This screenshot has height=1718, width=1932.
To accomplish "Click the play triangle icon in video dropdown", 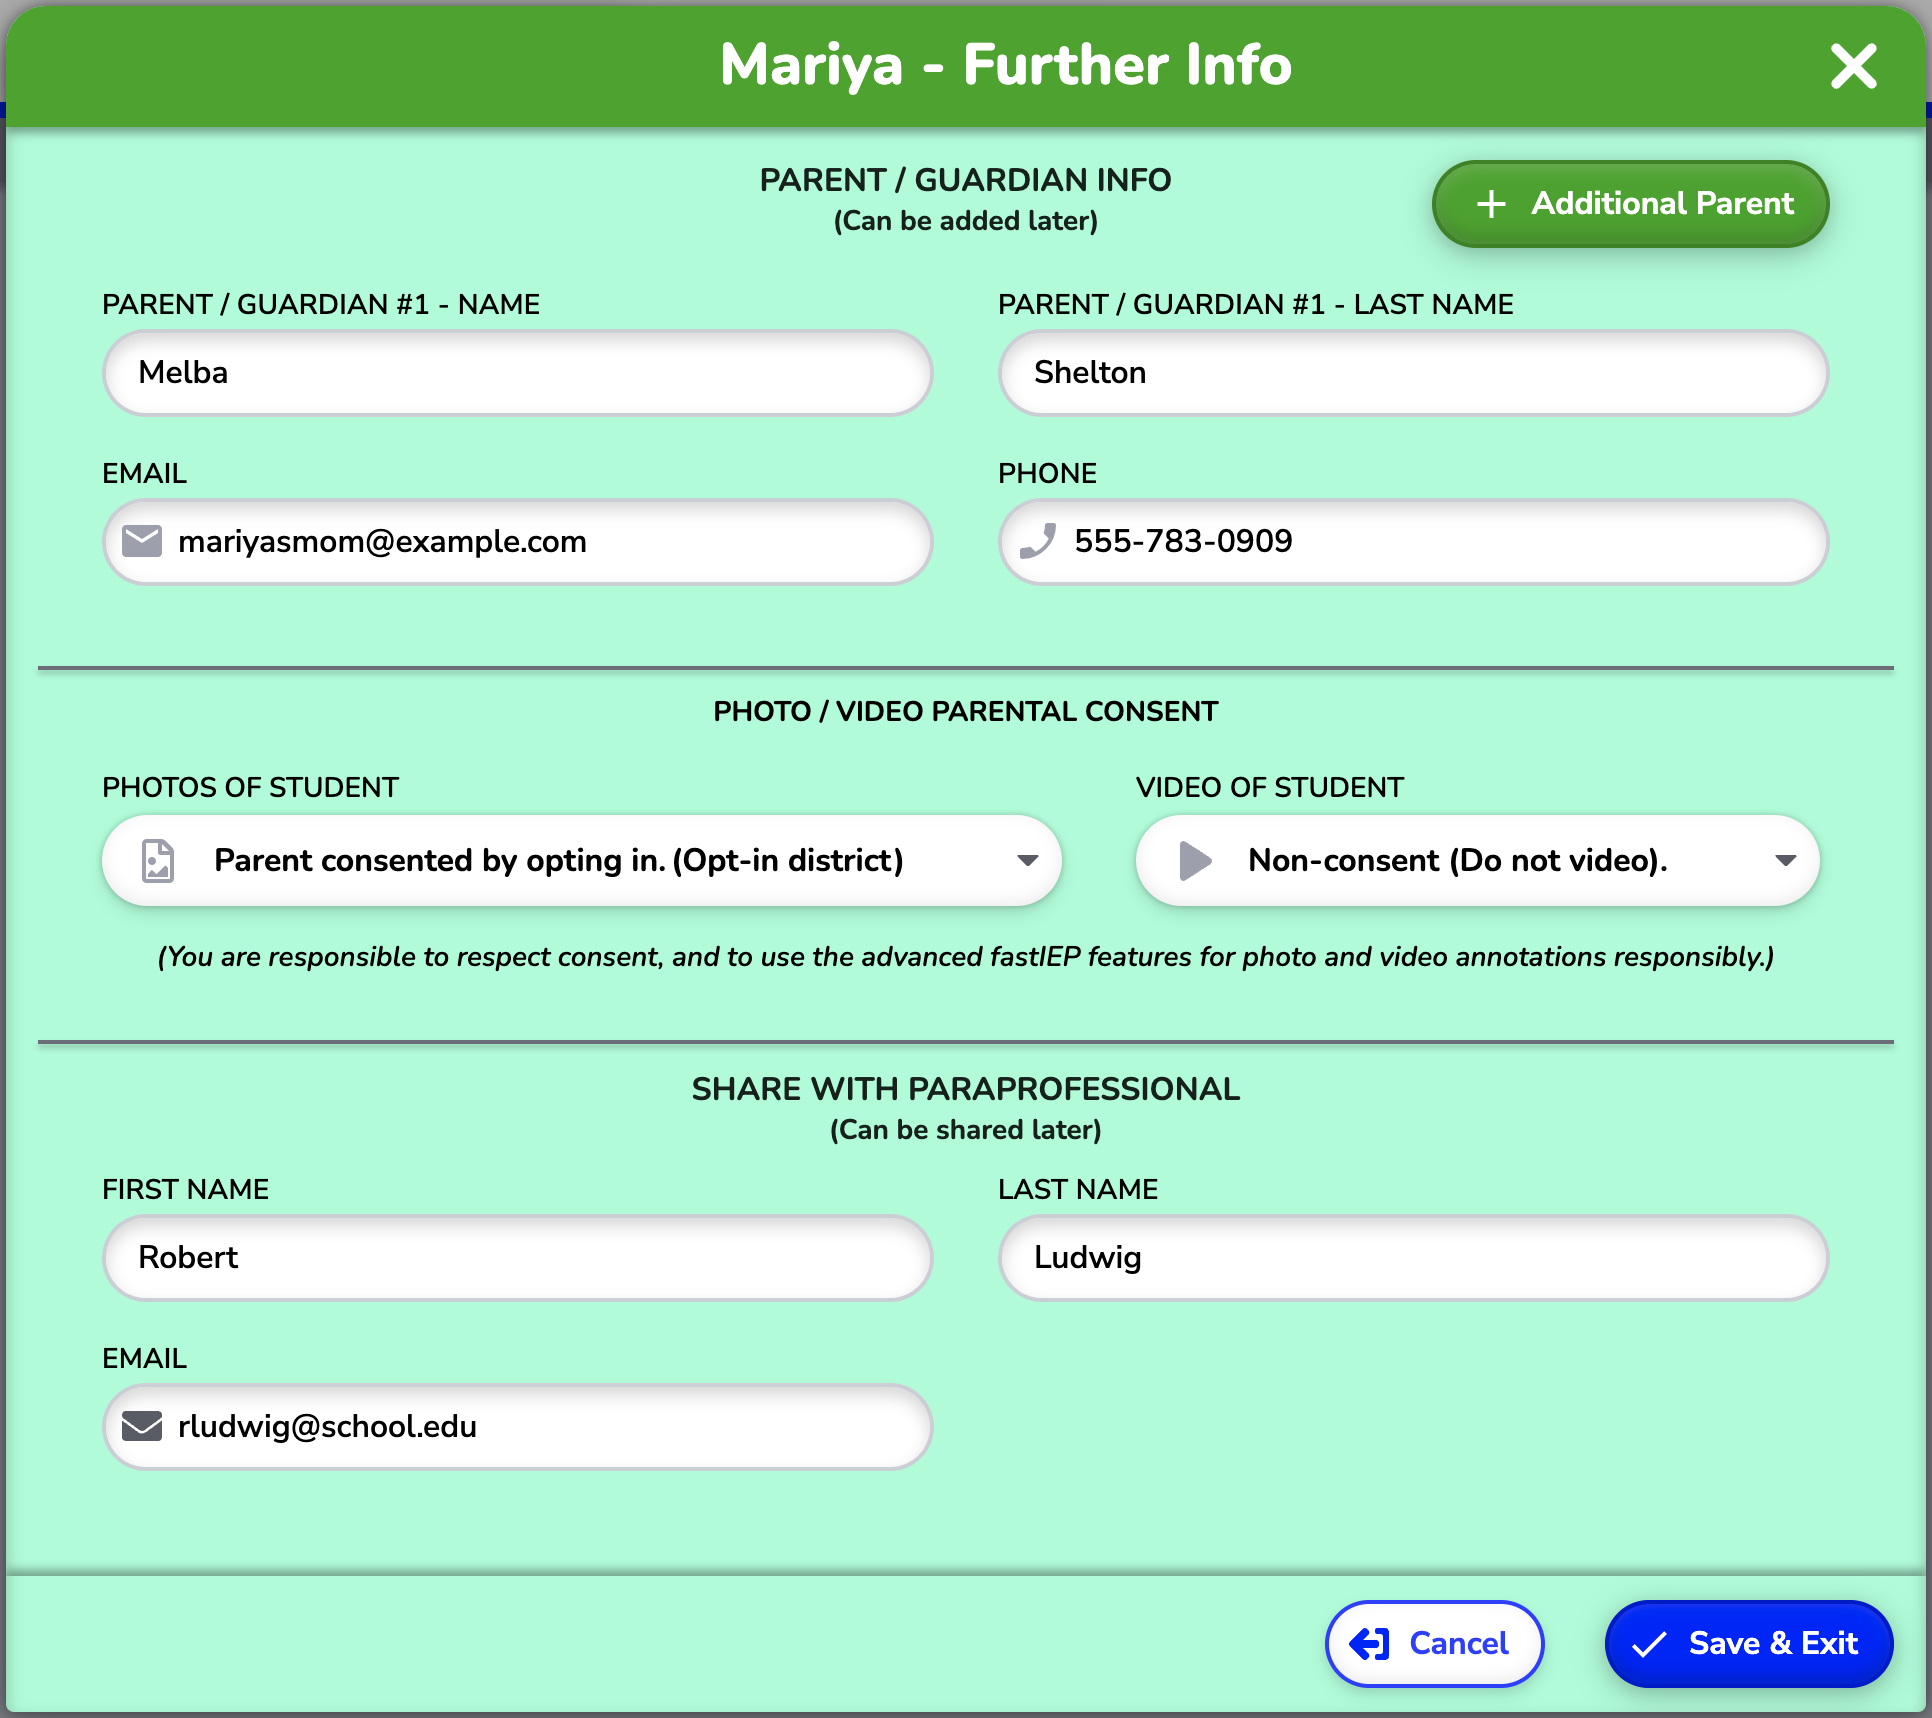I will pos(1194,860).
